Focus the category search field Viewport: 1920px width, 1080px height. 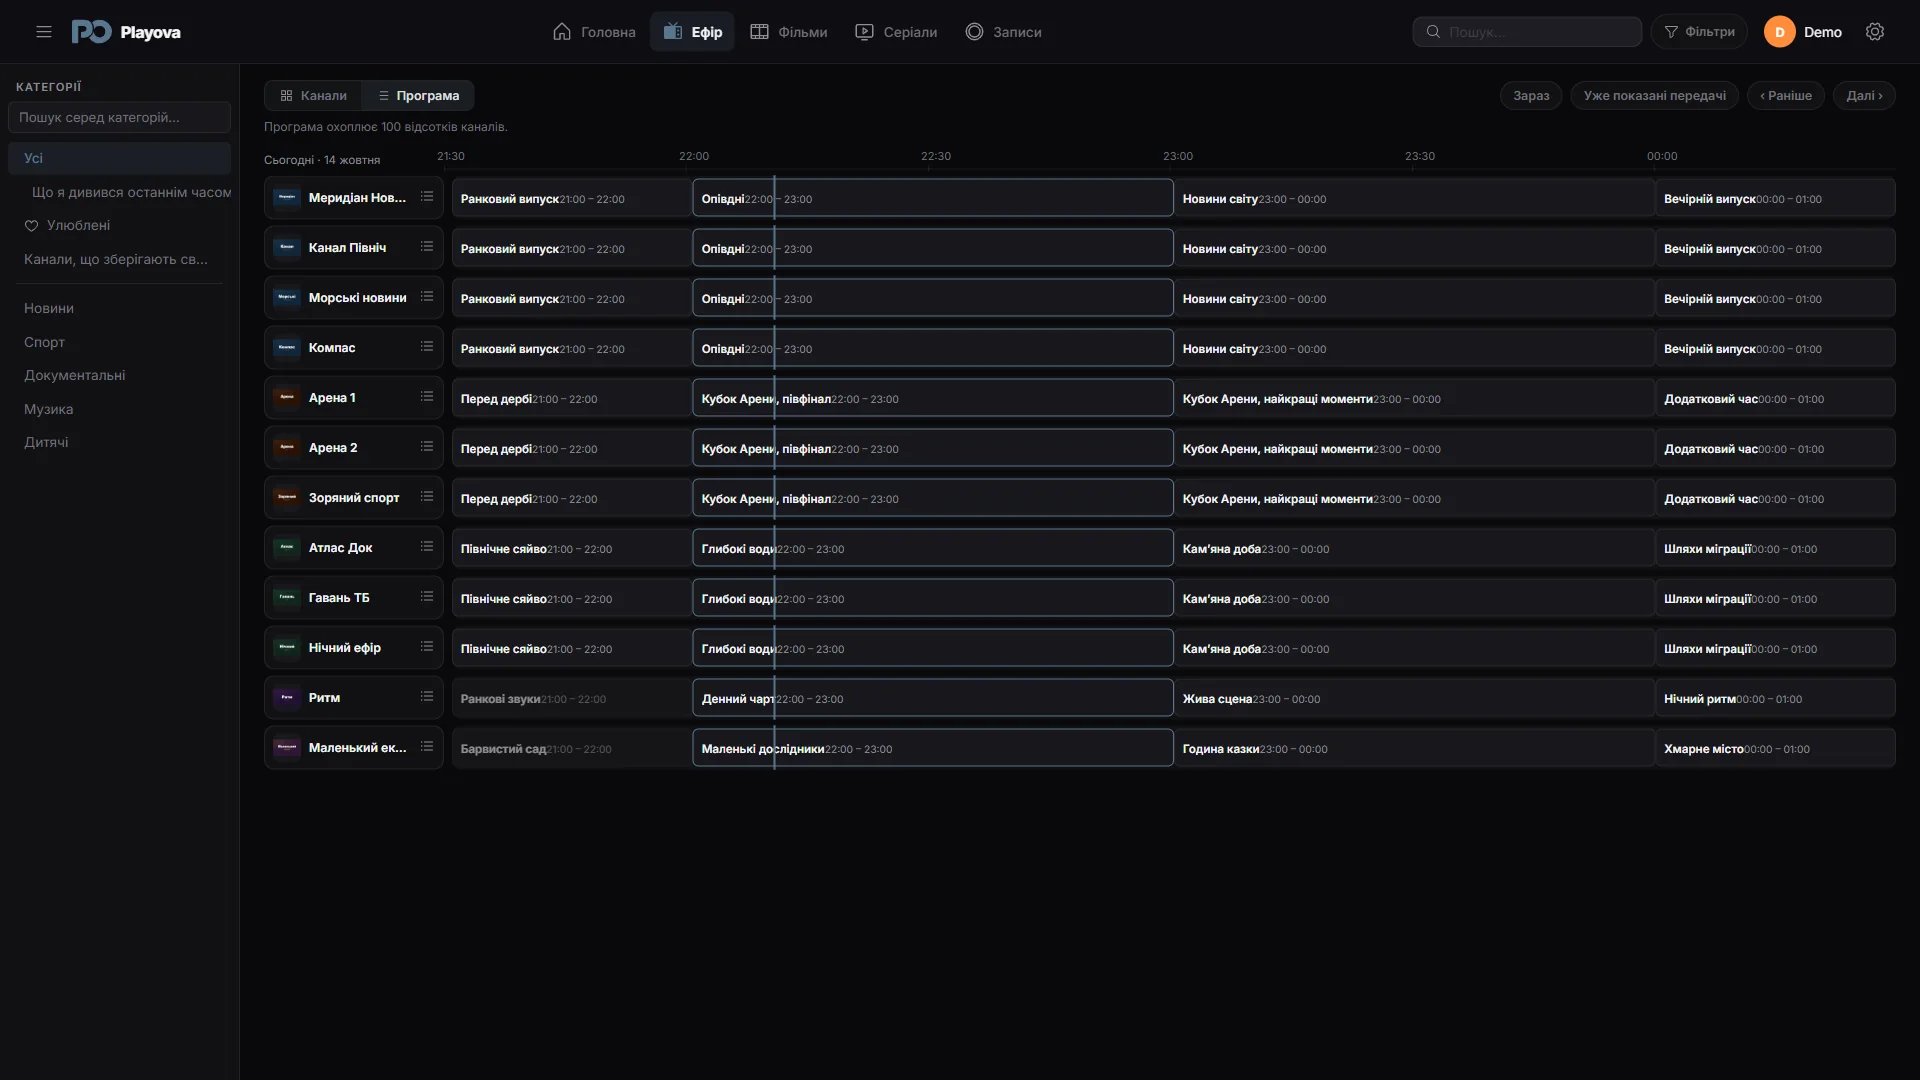tap(119, 117)
